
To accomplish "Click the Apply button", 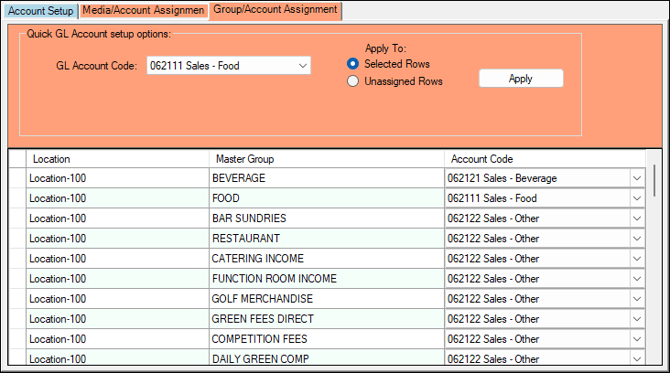I will [521, 79].
